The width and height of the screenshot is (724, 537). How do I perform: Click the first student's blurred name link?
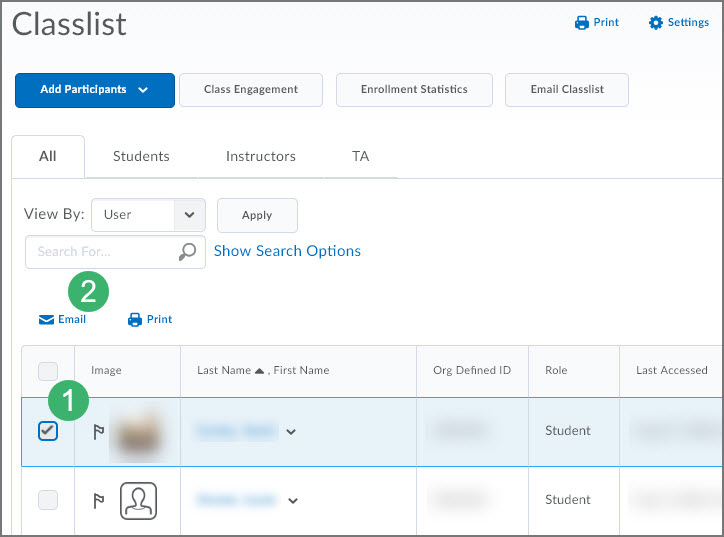coord(236,431)
